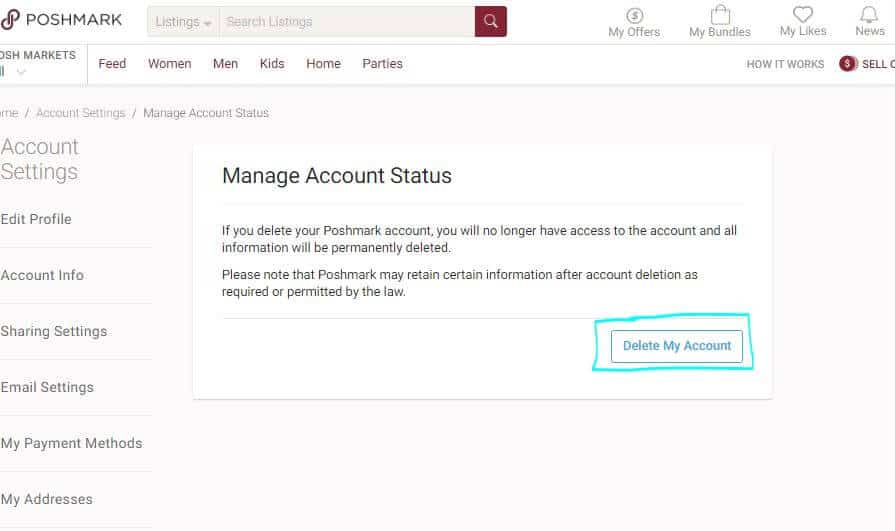Go to the Parties tab

382,64
